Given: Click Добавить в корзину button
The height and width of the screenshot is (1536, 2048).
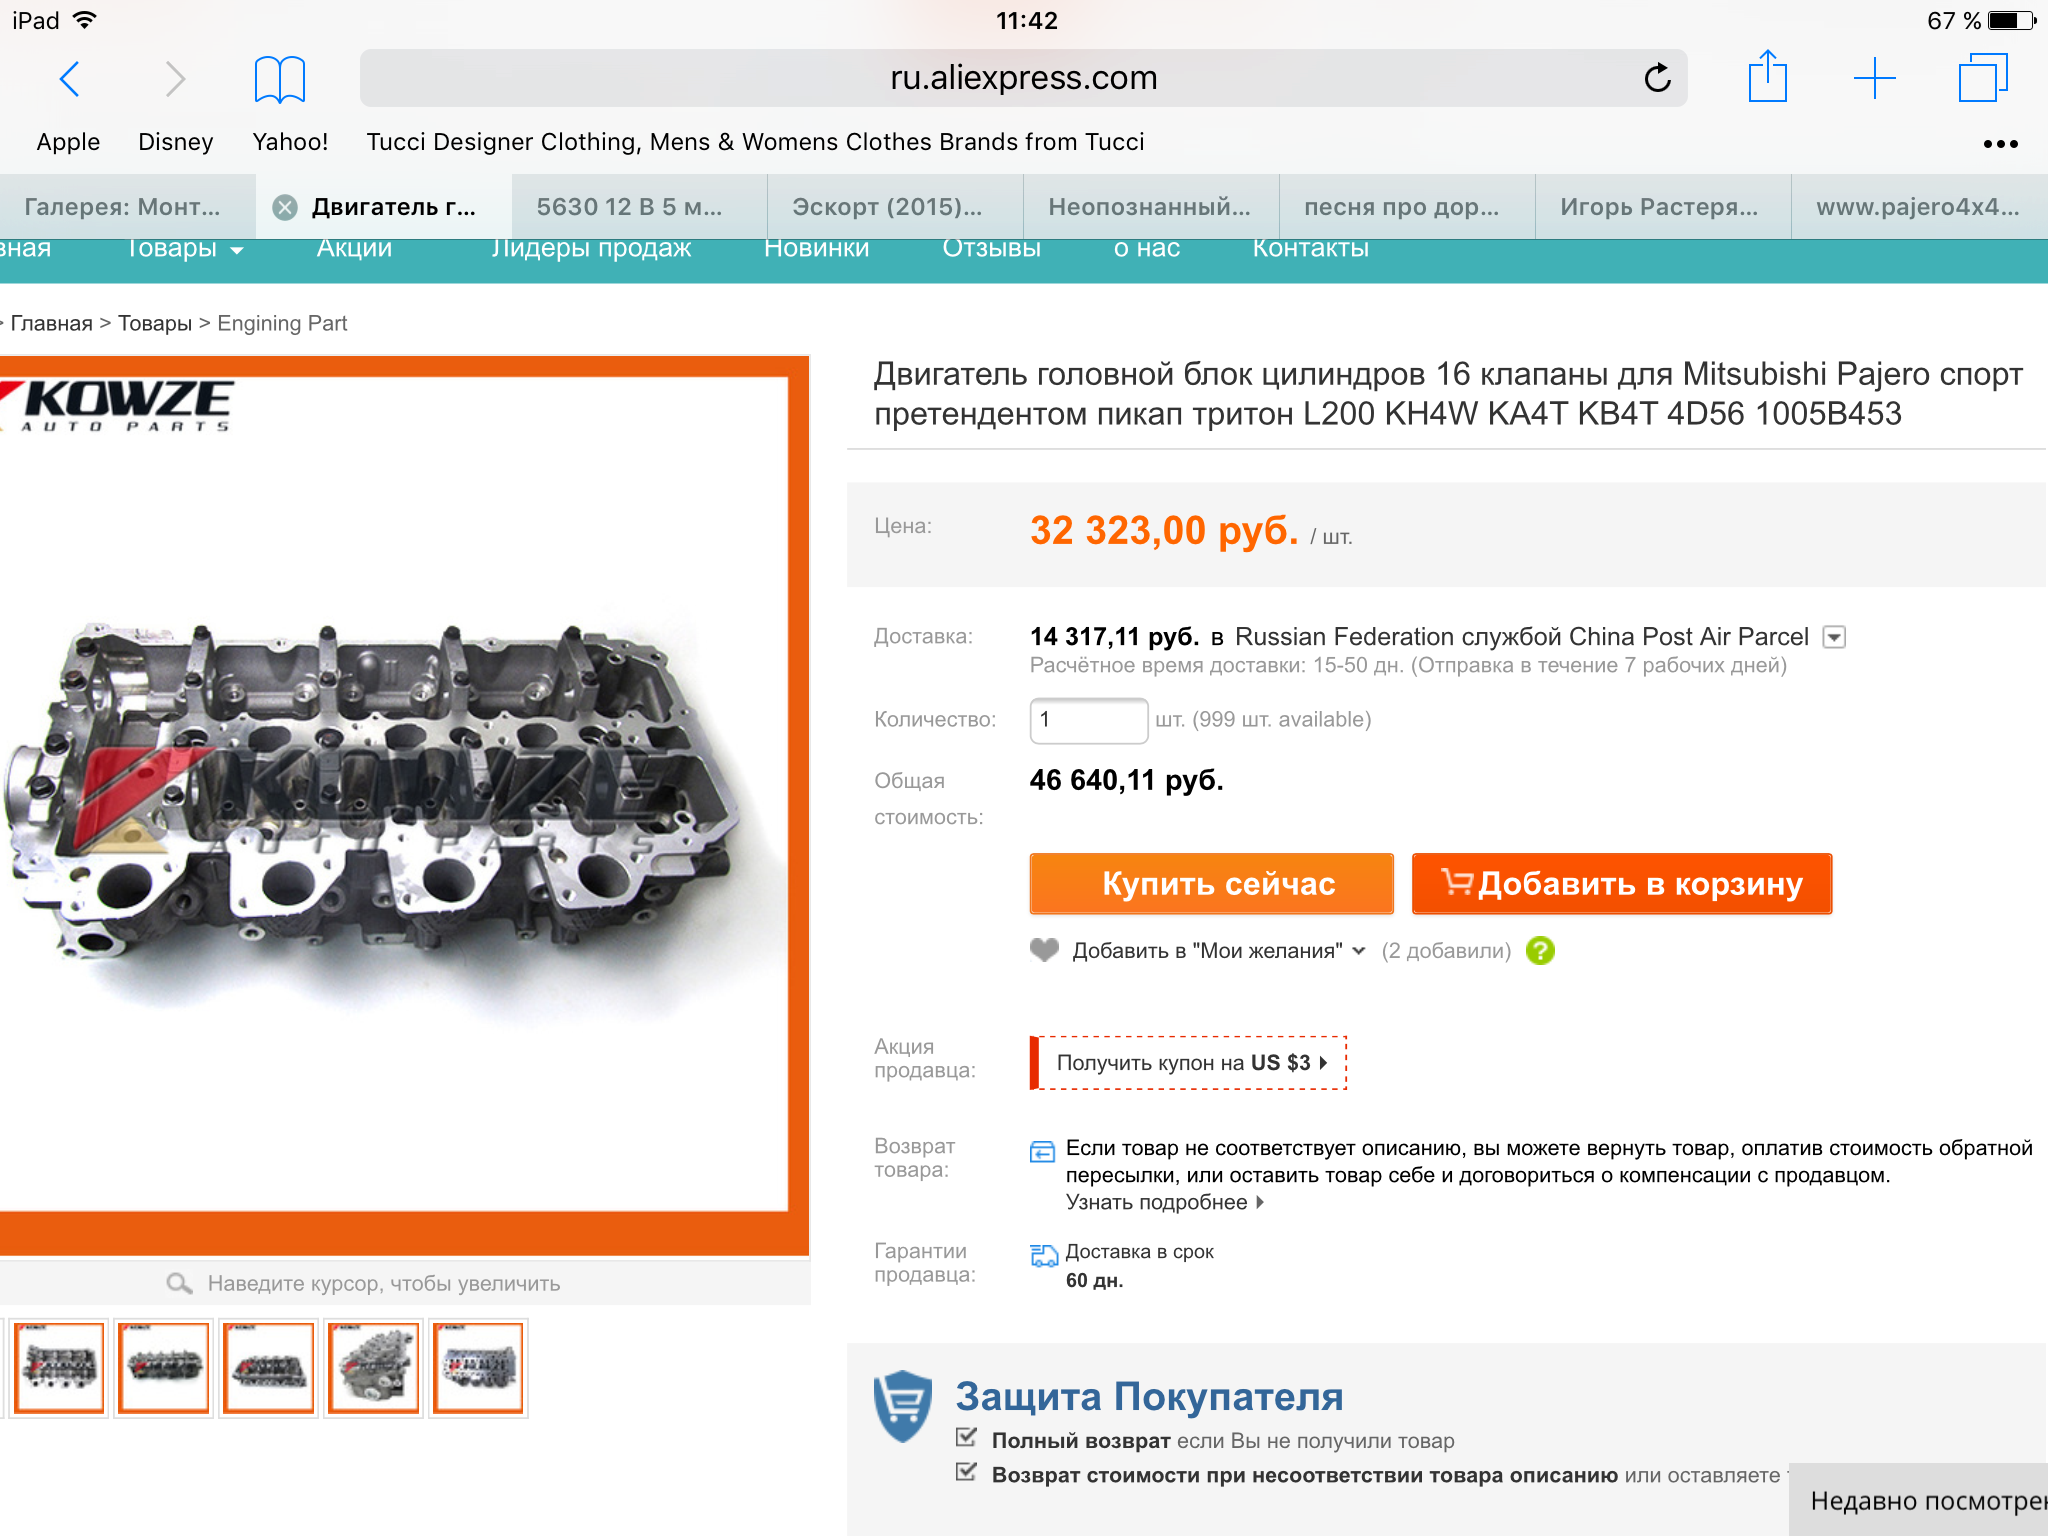Looking at the screenshot, I should [1621, 883].
